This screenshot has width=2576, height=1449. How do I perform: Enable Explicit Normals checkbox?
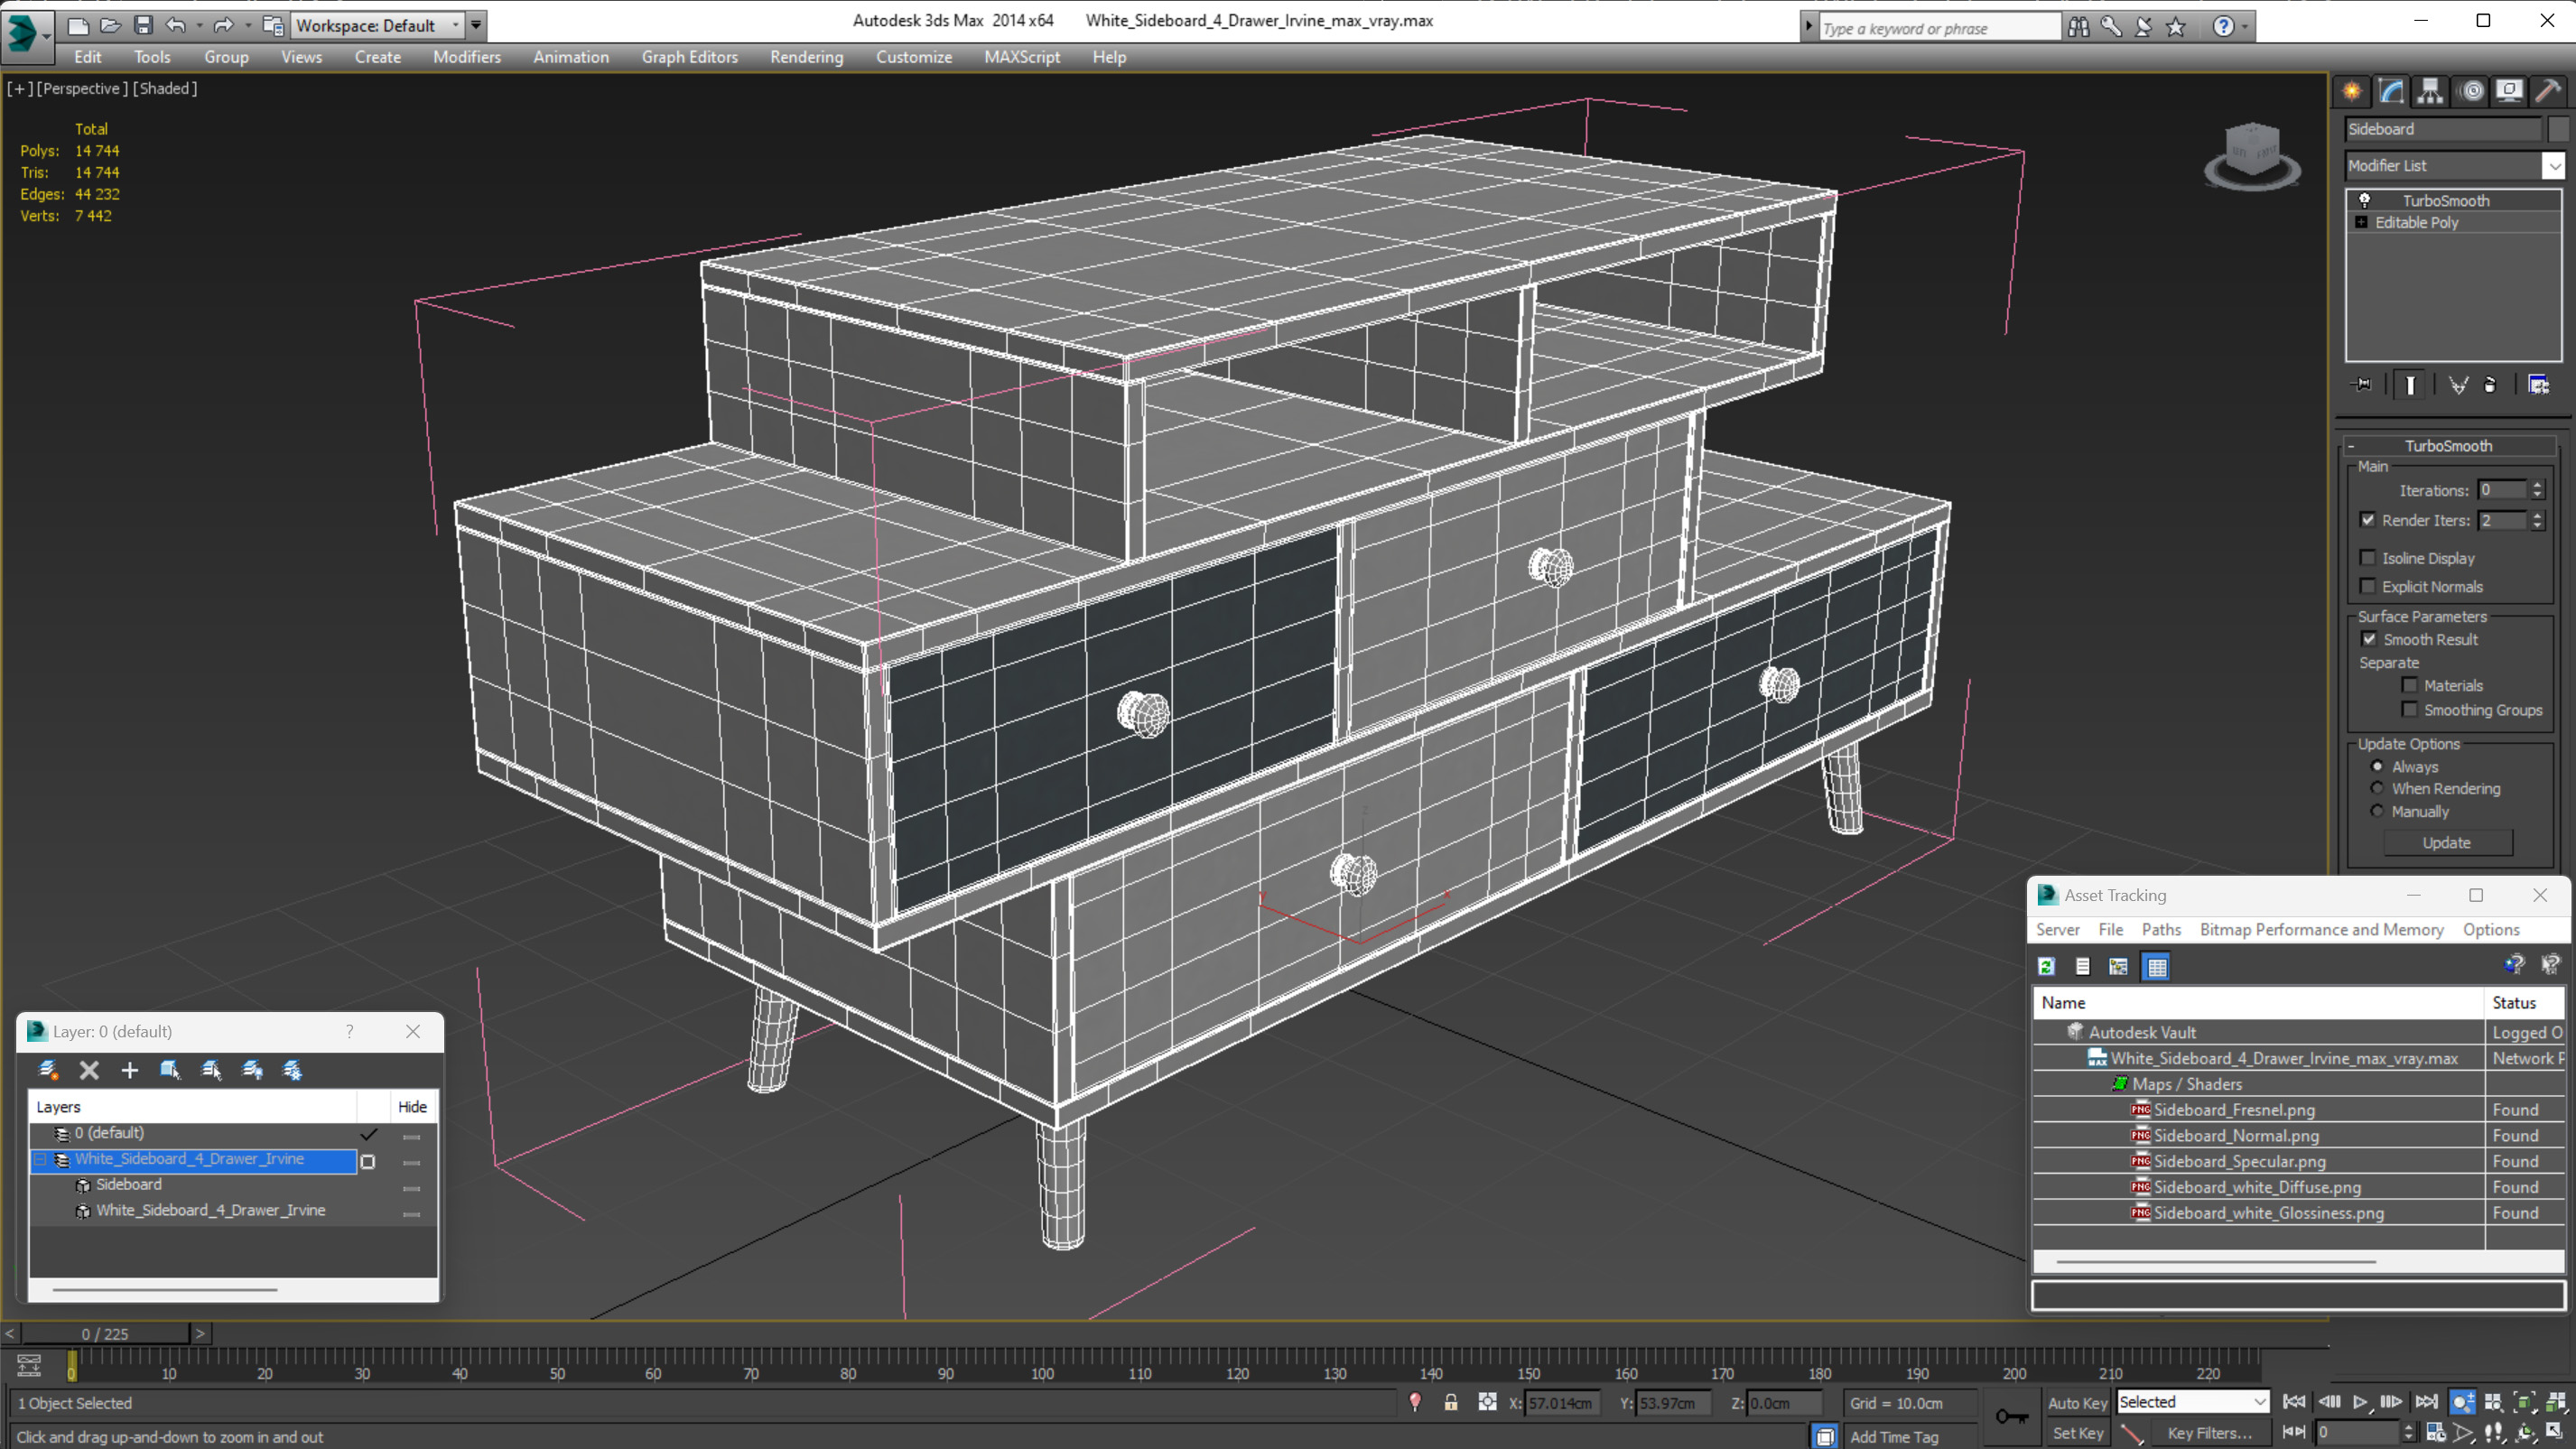(2367, 586)
